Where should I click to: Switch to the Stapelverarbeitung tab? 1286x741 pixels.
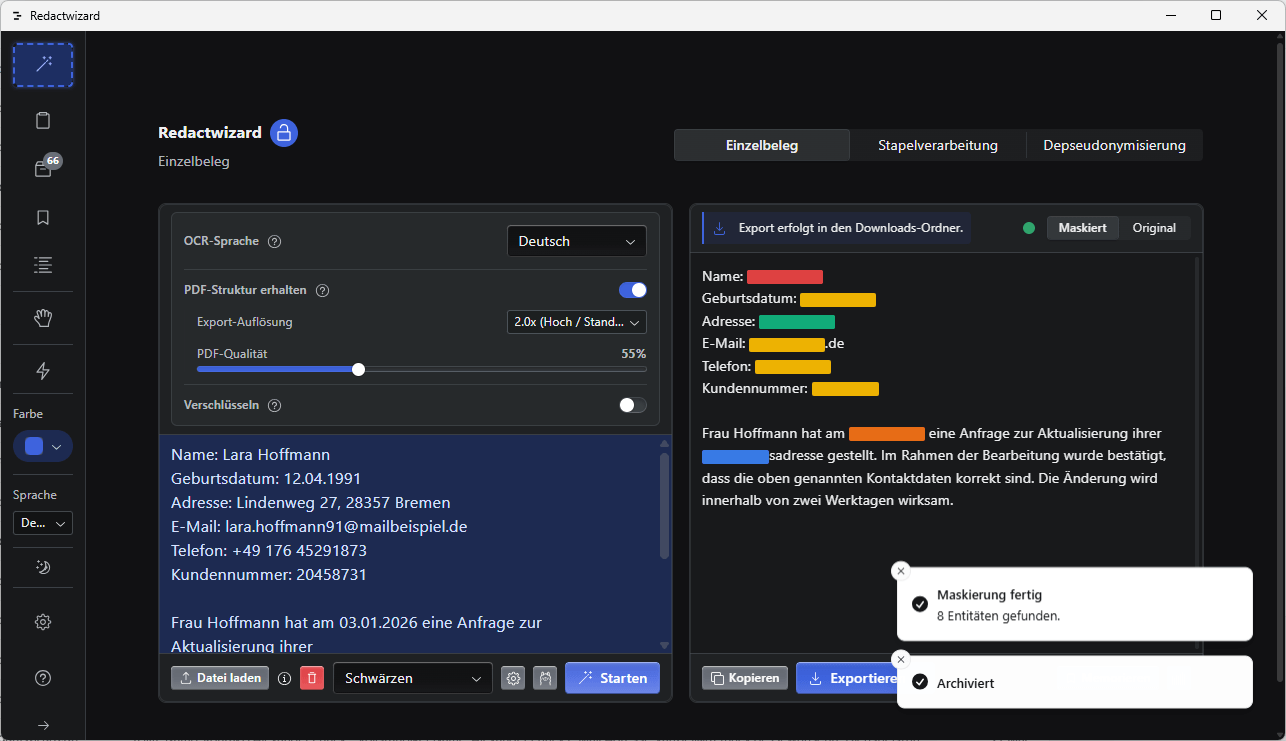(938, 145)
